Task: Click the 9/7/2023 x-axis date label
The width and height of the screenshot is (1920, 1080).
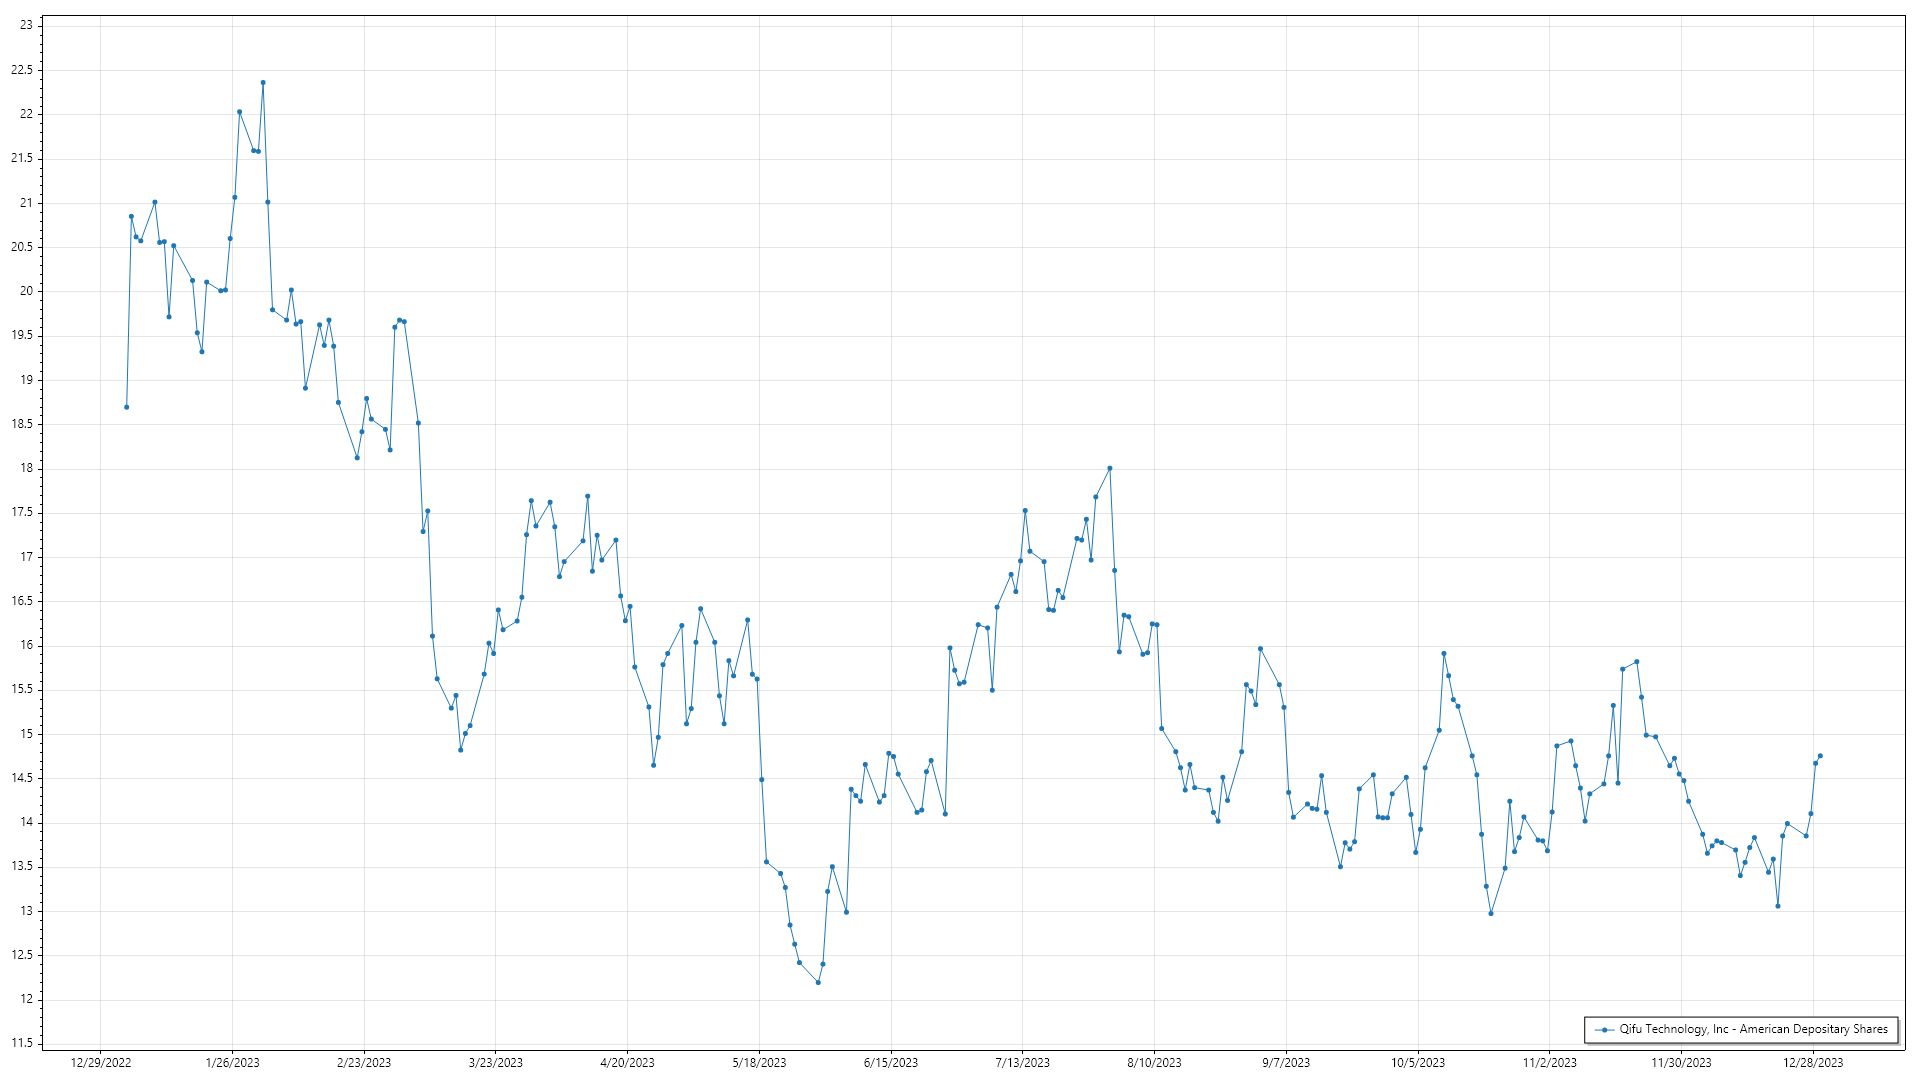Action: tap(1285, 1063)
